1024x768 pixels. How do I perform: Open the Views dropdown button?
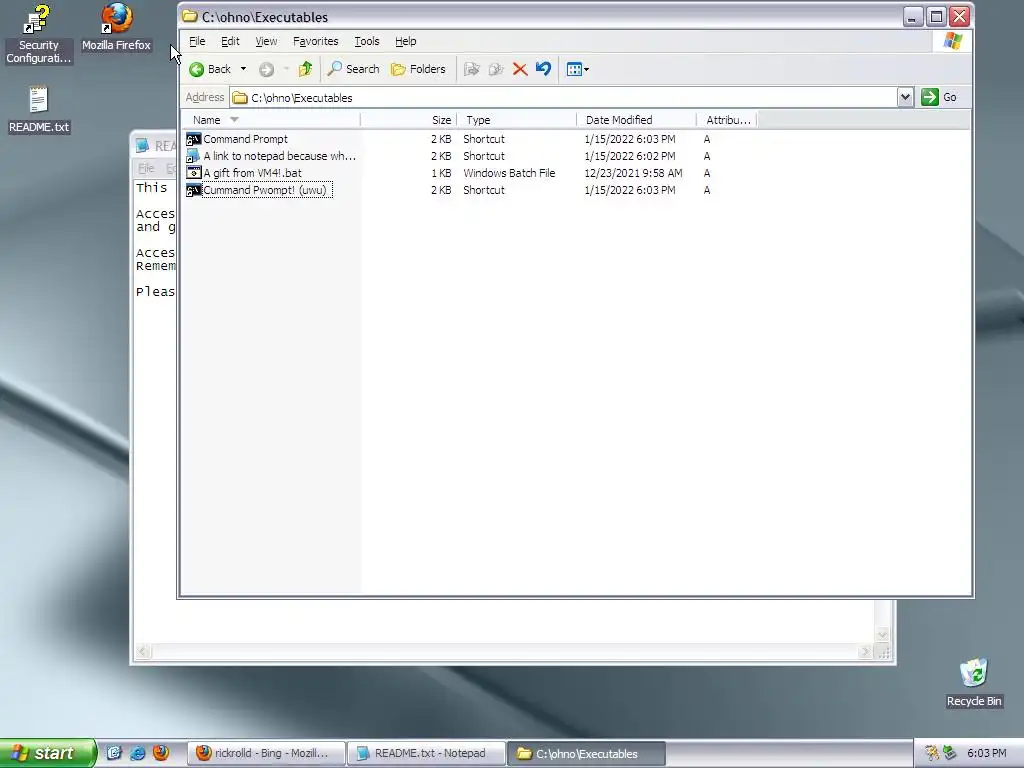[x=578, y=69]
